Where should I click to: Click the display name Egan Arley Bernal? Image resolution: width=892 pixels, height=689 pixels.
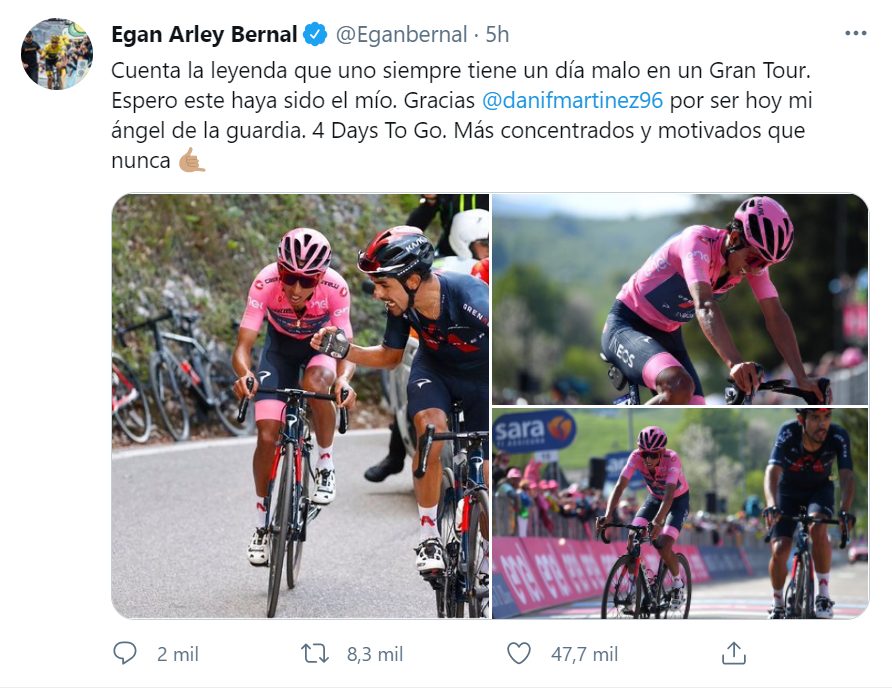click(204, 34)
